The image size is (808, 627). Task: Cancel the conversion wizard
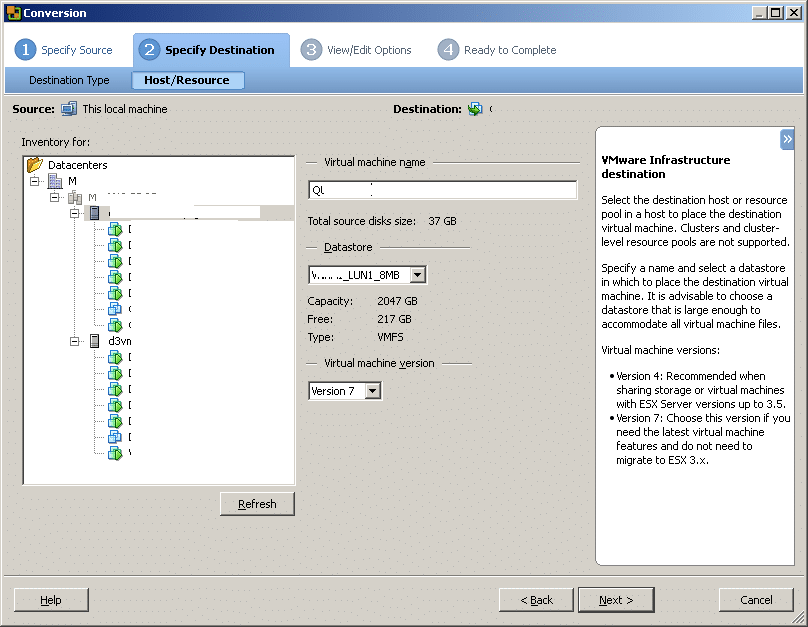756,600
